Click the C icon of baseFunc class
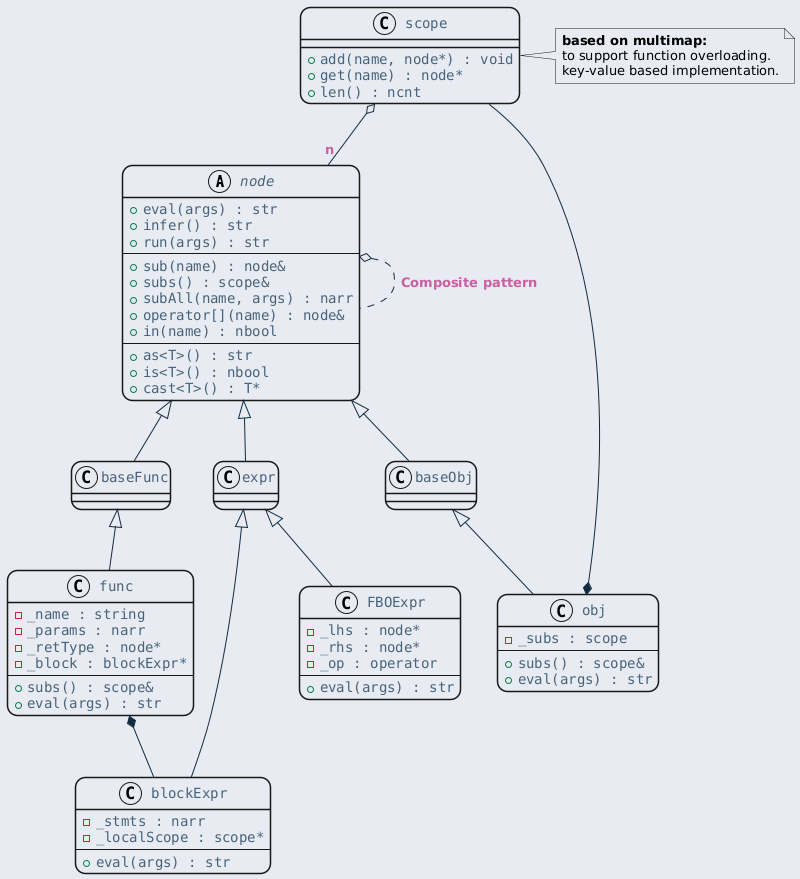This screenshot has width=800, height=879. coord(86,478)
